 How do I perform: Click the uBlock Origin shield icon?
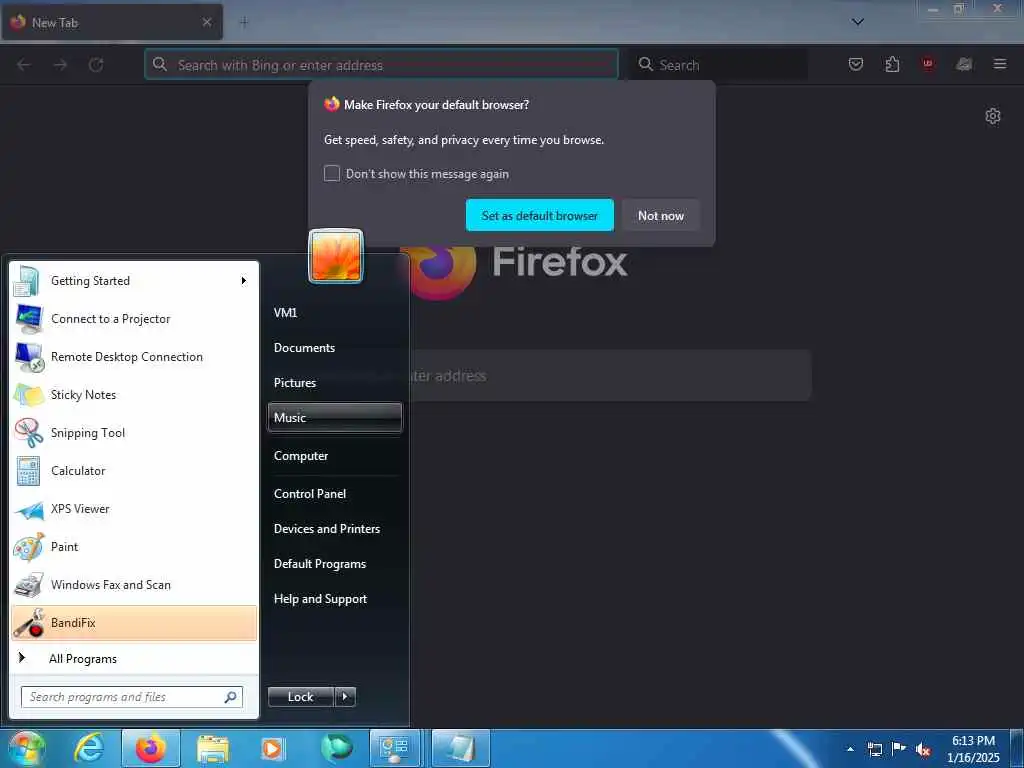pos(928,64)
